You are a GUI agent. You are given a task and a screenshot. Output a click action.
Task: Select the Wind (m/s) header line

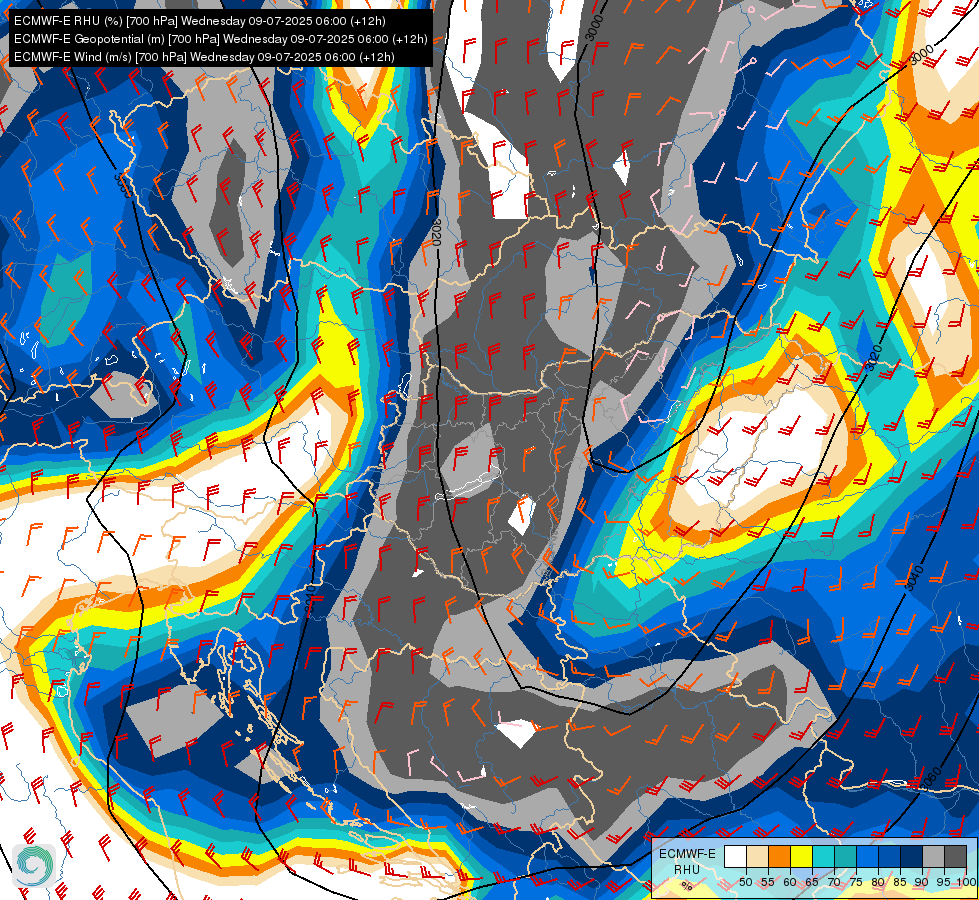pyautogui.click(x=204, y=57)
